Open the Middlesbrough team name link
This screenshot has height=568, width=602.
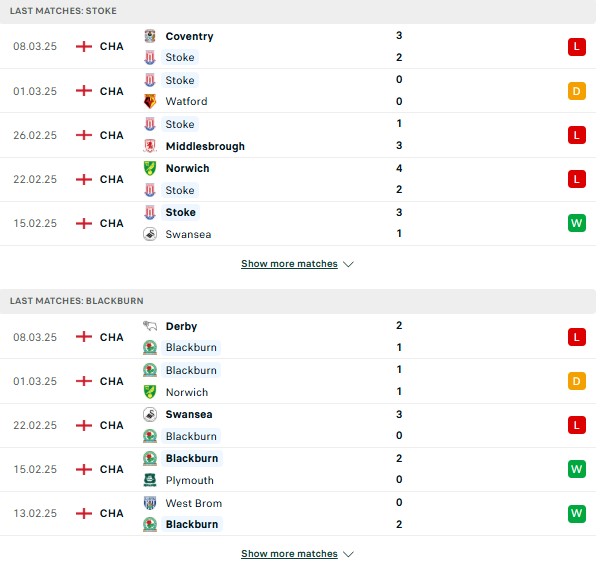click(205, 146)
